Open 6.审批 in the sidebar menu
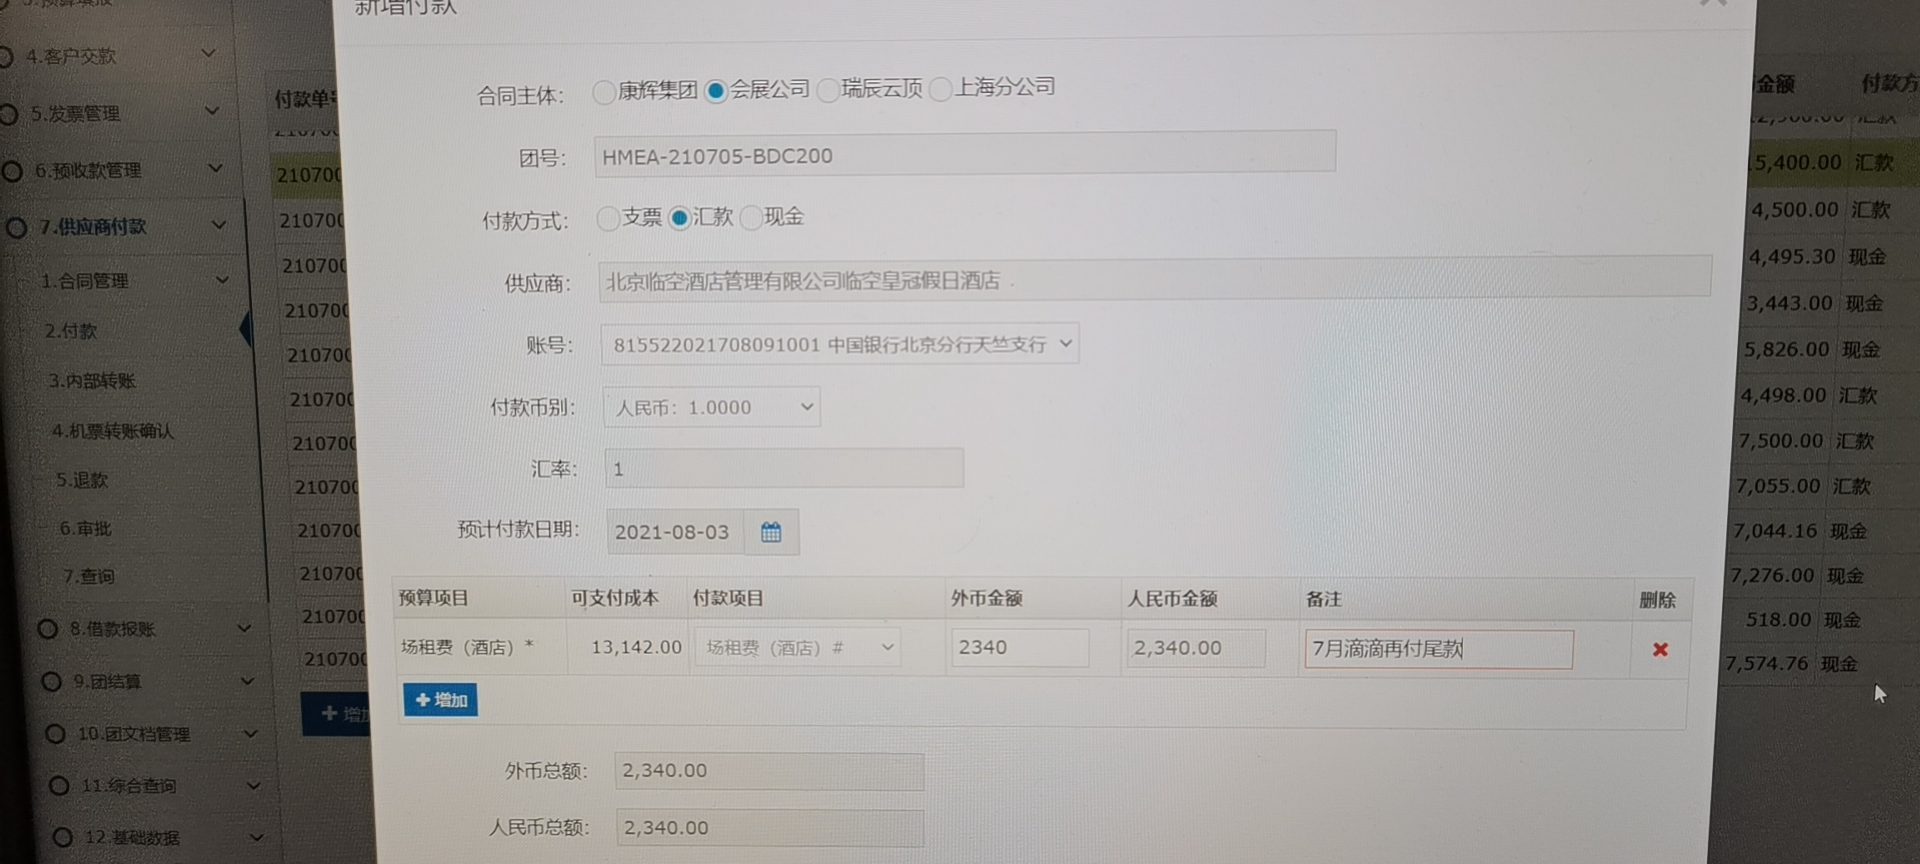The image size is (1920, 864). click(85, 529)
